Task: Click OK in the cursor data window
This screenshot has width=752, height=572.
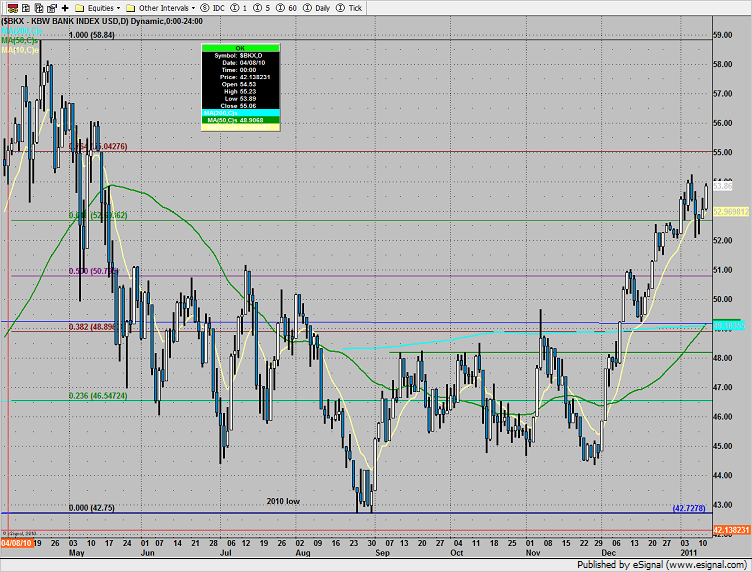Action: [x=240, y=48]
